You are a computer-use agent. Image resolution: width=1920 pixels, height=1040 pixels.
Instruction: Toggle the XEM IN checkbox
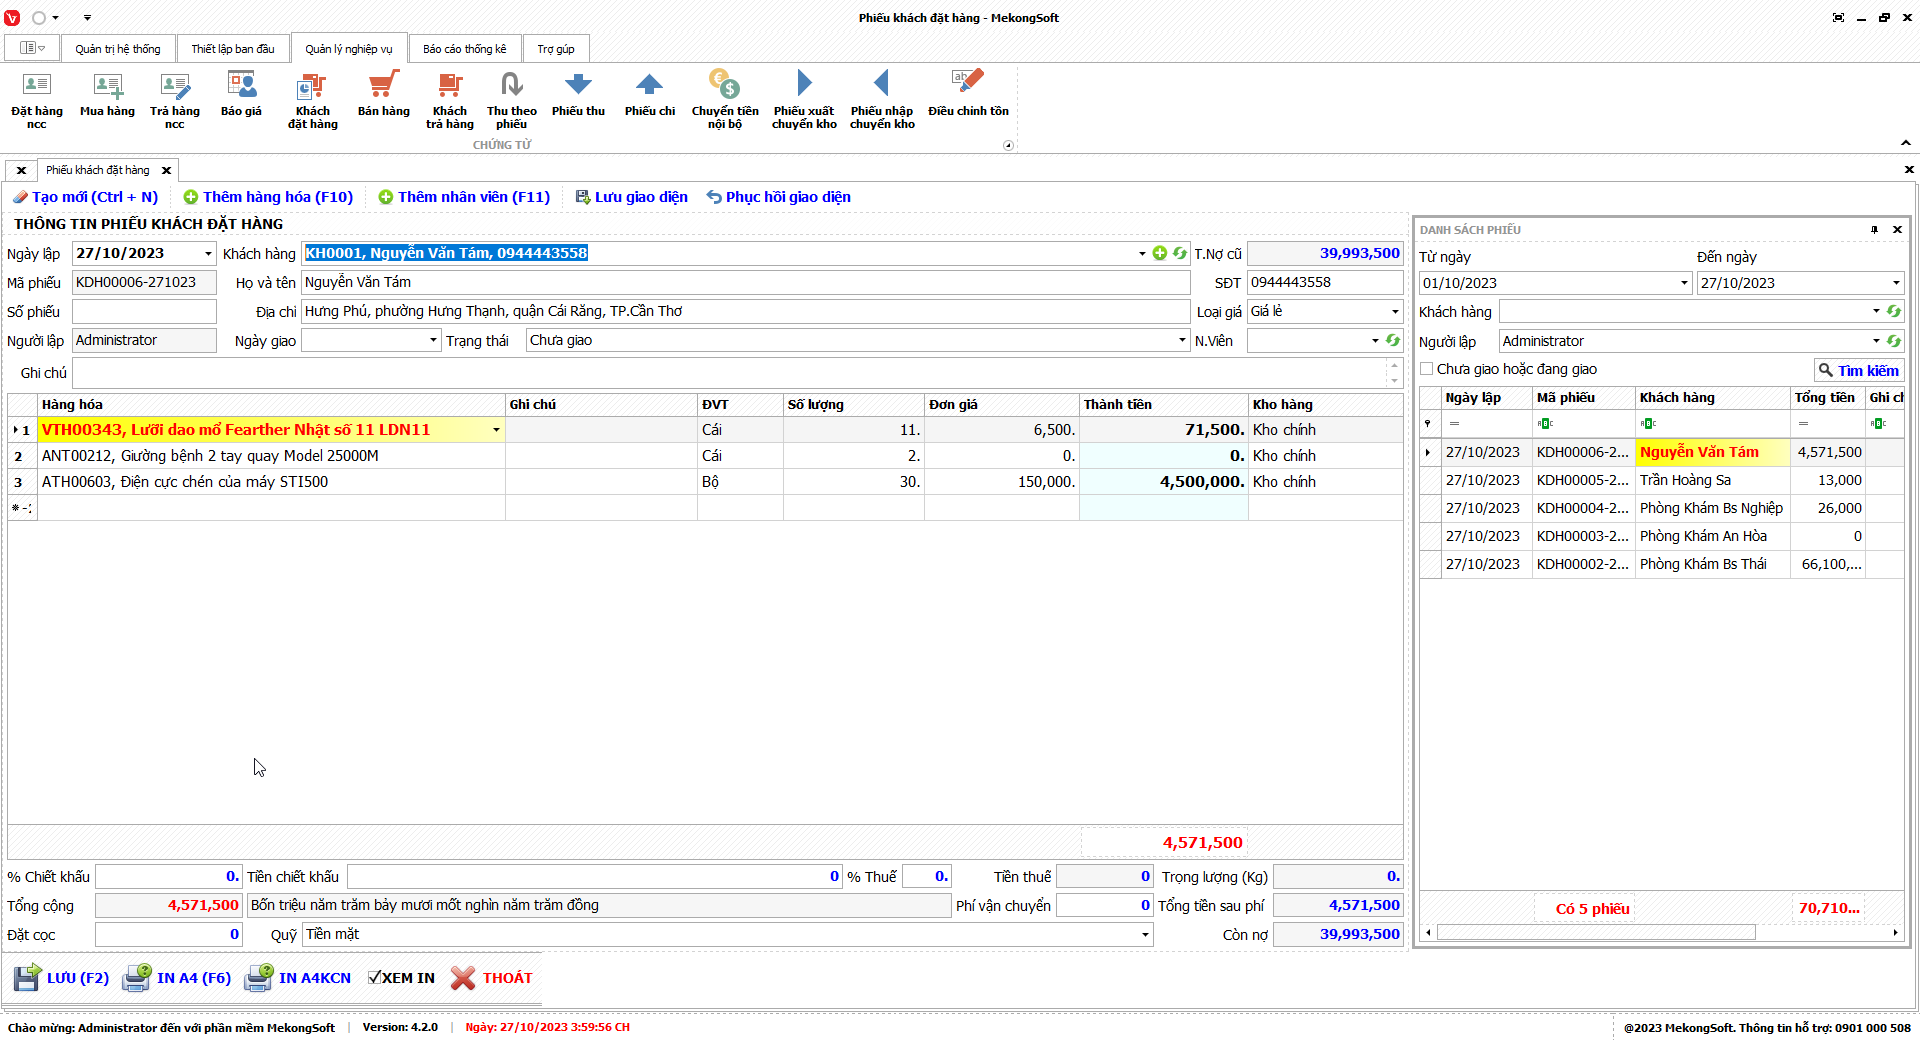pyautogui.click(x=375, y=978)
